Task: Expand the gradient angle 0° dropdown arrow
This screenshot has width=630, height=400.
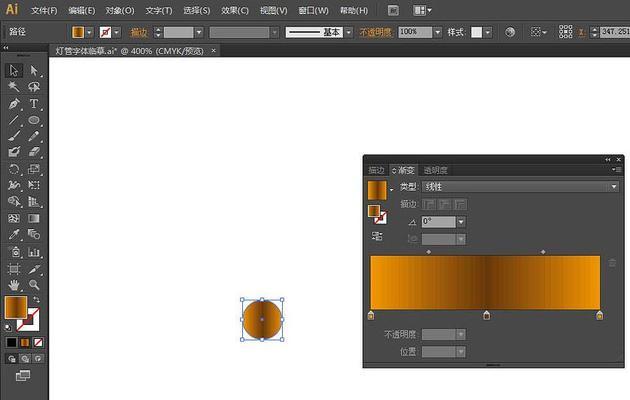Action: pyautogui.click(x=461, y=222)
